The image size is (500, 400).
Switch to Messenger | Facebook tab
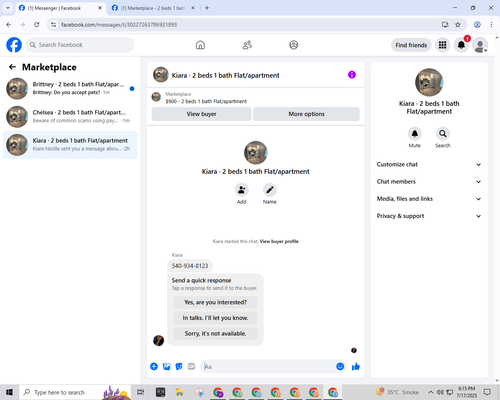pyautogui.click(x=60, y=8)
